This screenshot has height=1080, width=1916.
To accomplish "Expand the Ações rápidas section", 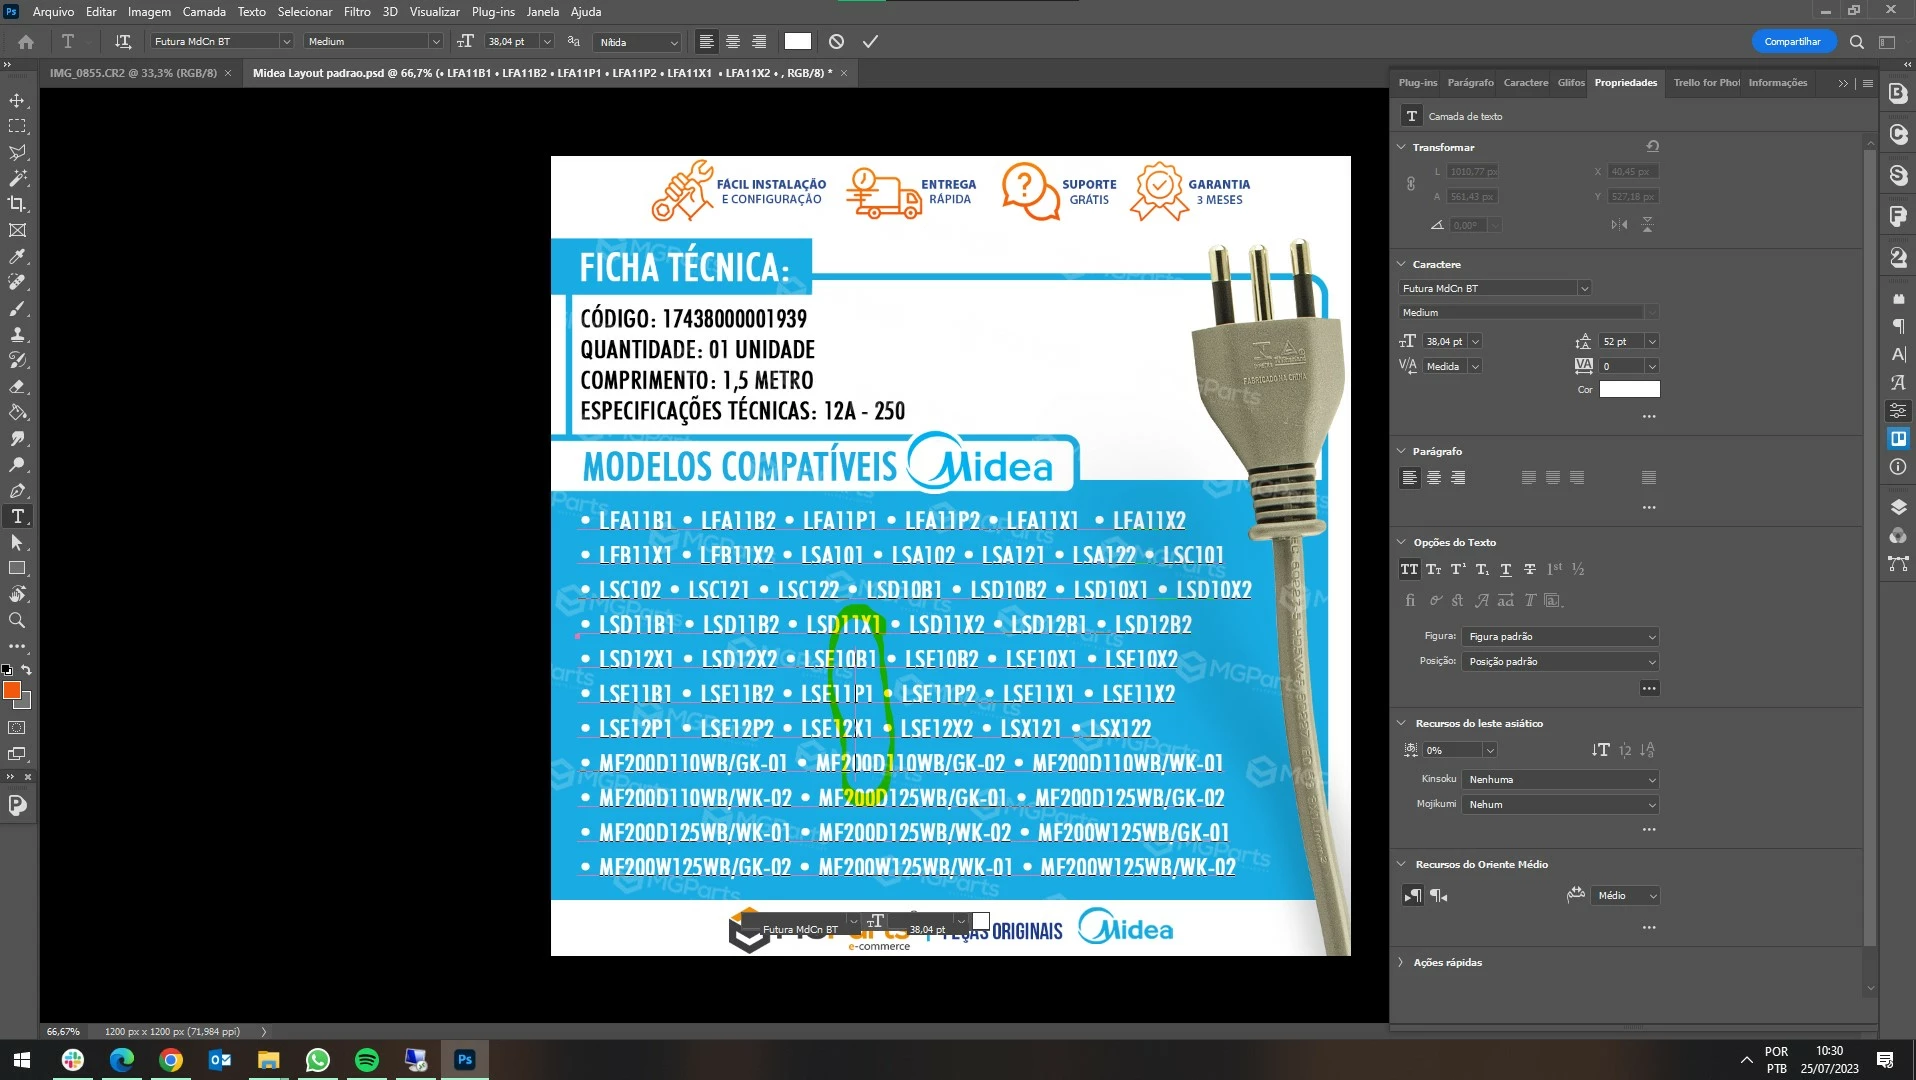I will (1401, 962).
